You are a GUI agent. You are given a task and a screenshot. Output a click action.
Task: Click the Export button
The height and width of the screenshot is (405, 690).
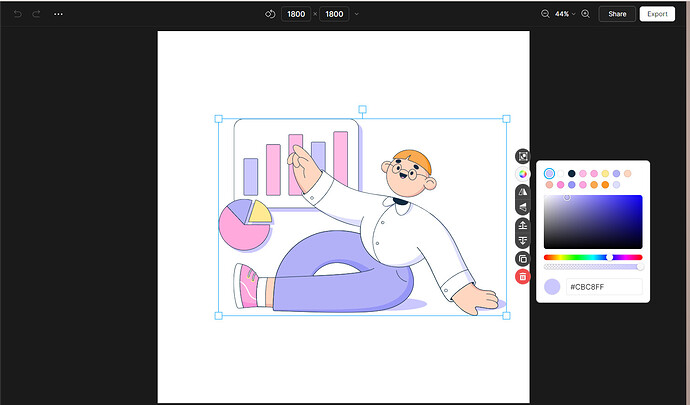point(657,14)
